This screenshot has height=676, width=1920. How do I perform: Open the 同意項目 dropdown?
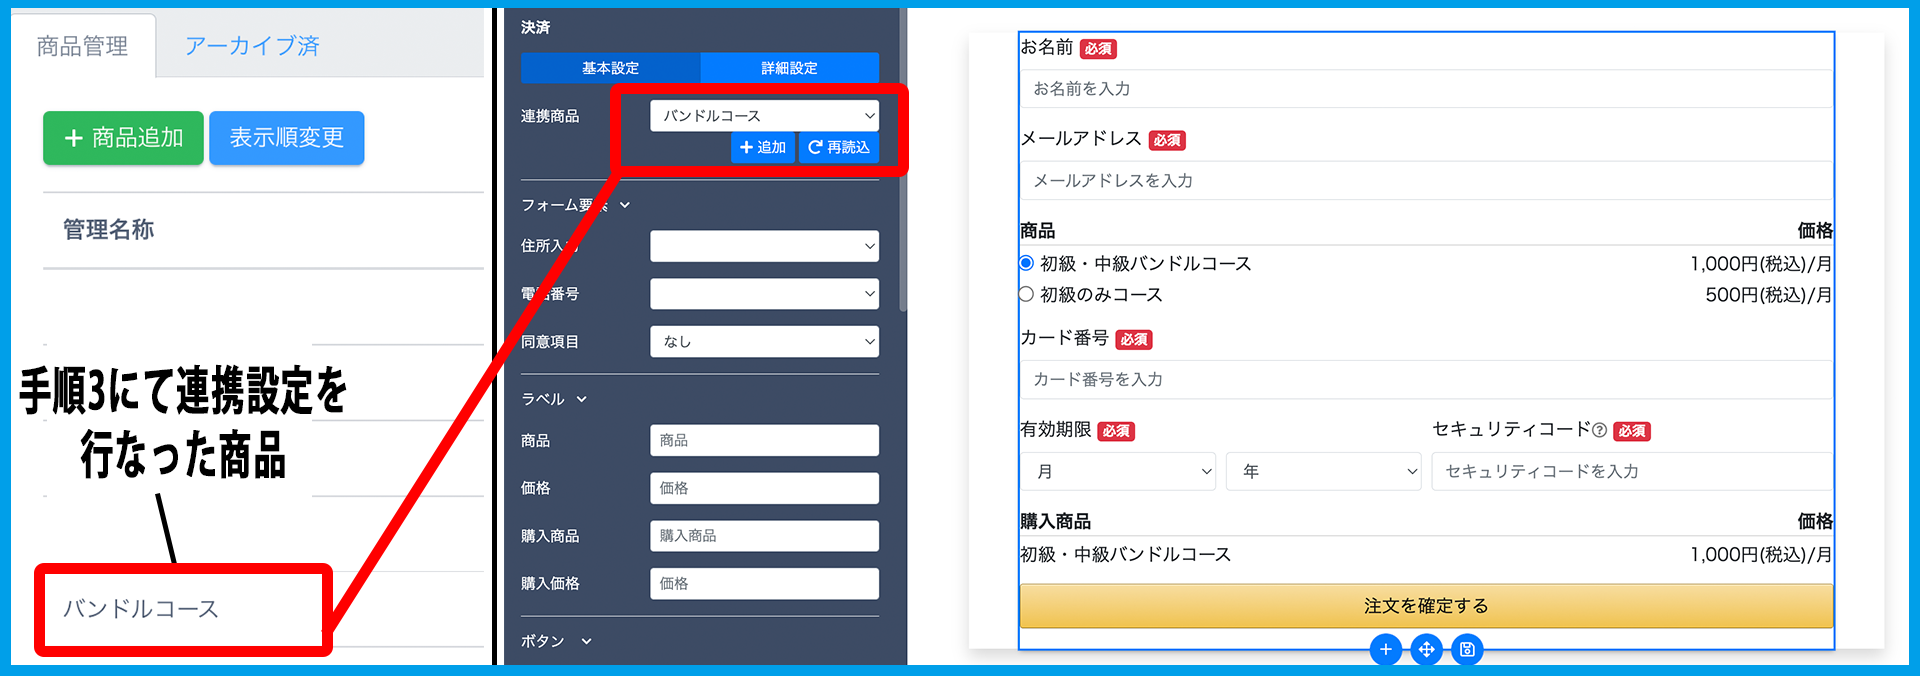[764, 341]
